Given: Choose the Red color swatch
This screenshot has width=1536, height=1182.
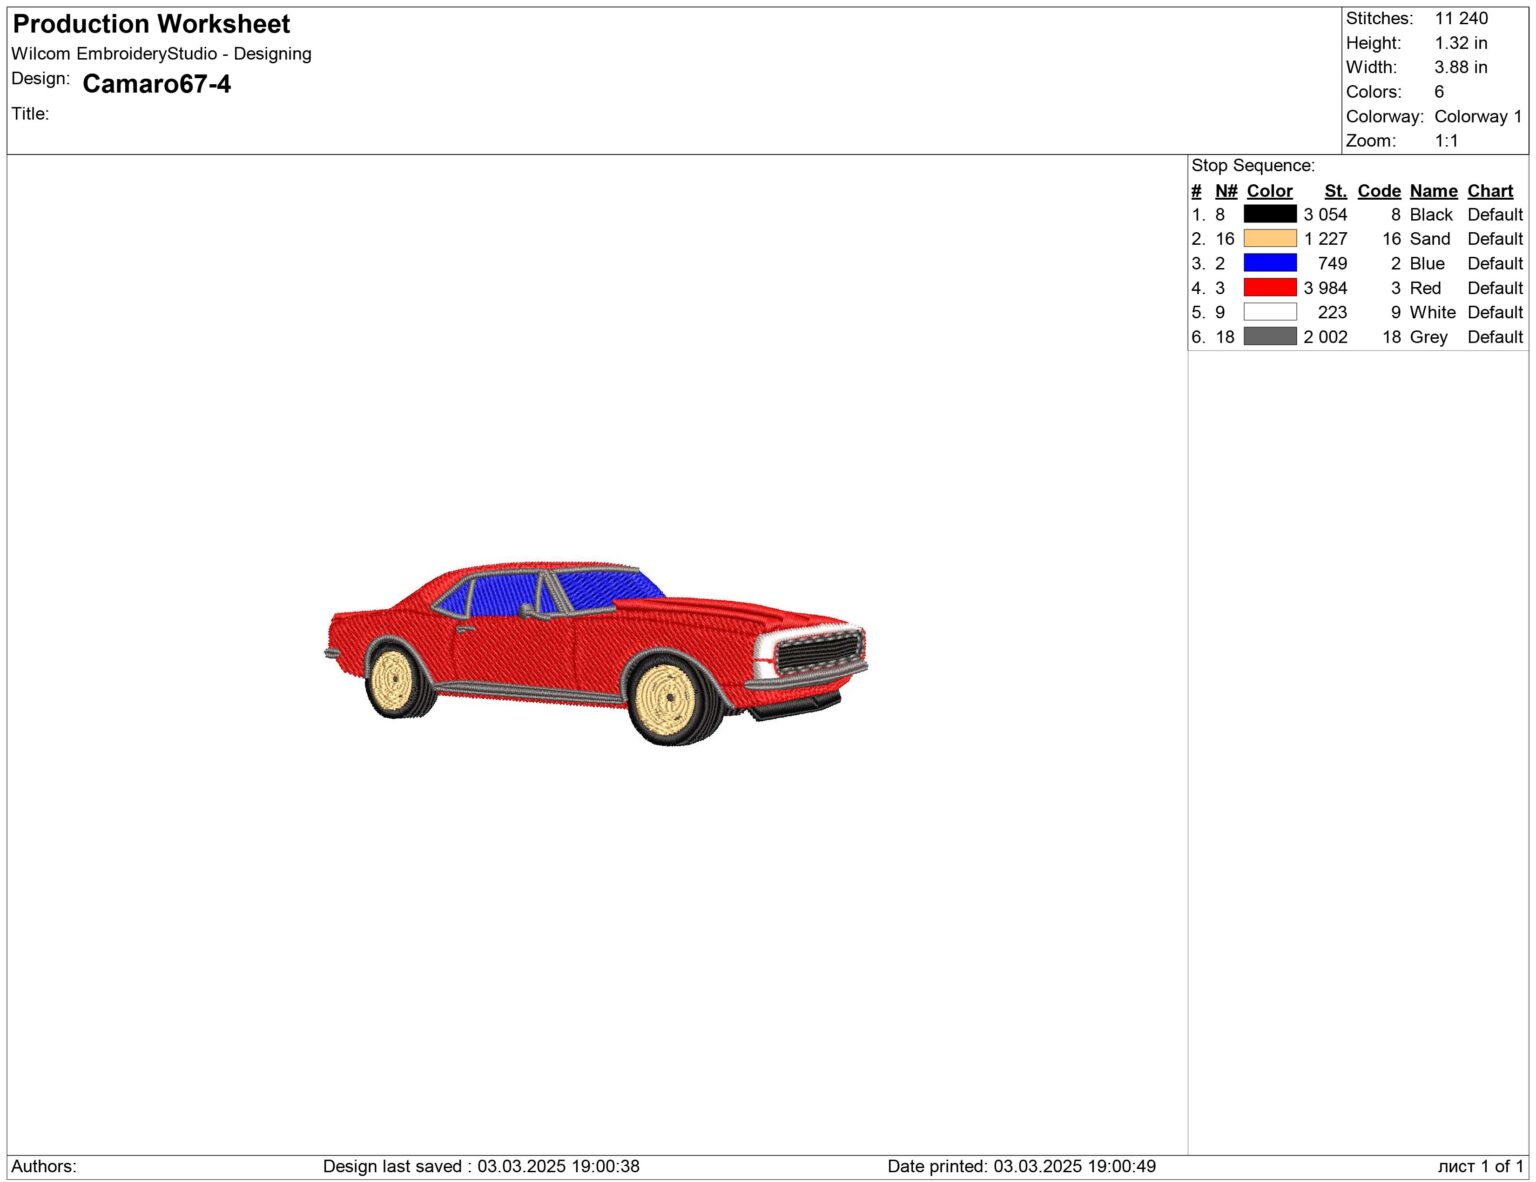Looking at the screenshot, I should click(x=1269, y=288).
